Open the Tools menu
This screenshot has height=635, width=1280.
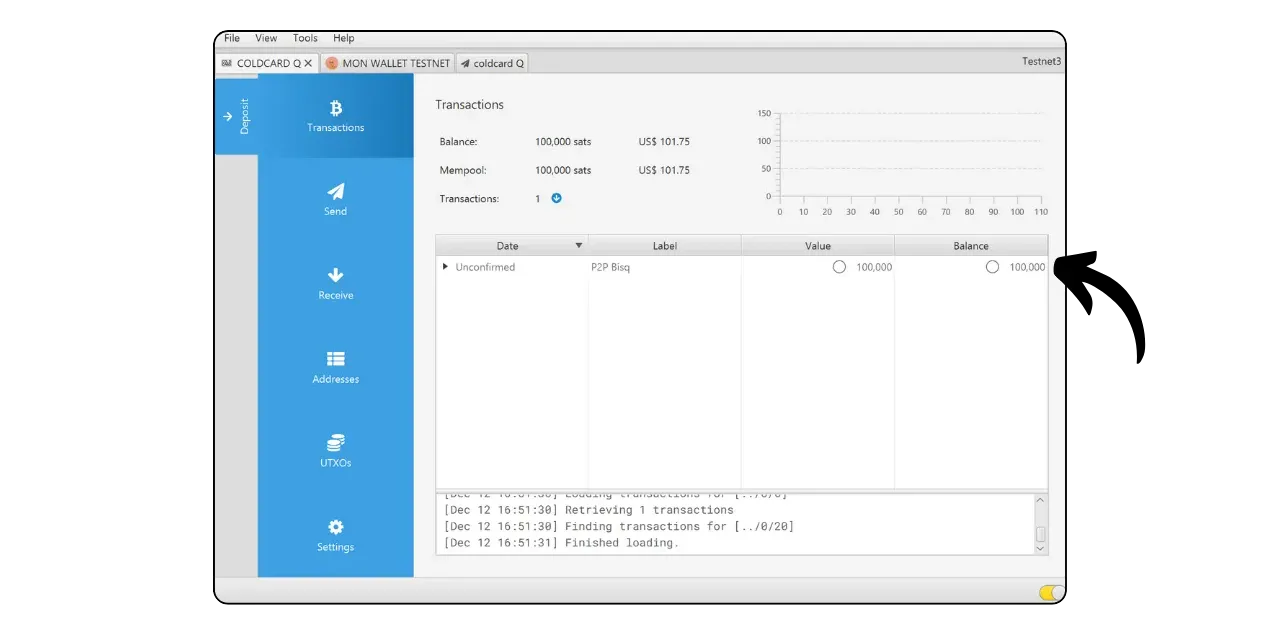point(305,38)
